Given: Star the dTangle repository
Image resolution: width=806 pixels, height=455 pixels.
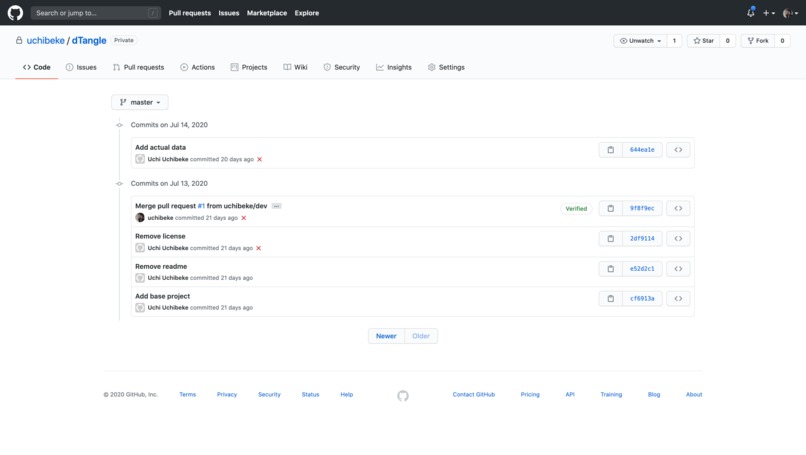Looking at the screenshot, I should pos(703,41).
